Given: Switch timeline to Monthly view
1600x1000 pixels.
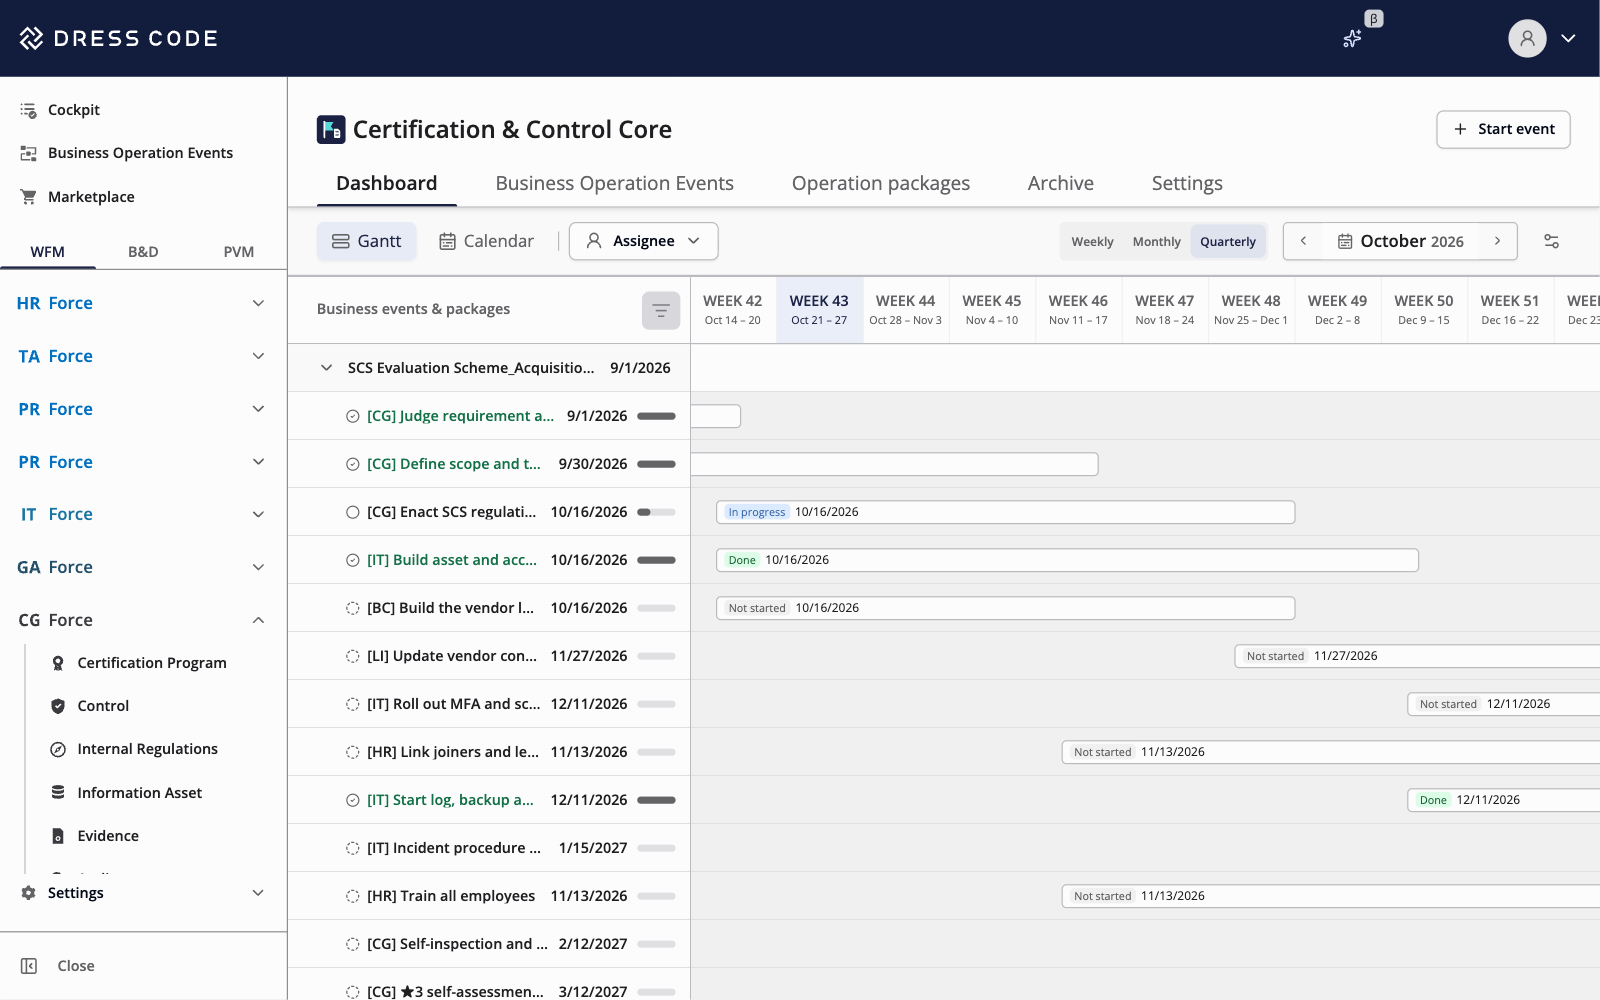Looking at the screenshot, I should click(x=1156, y=242).
